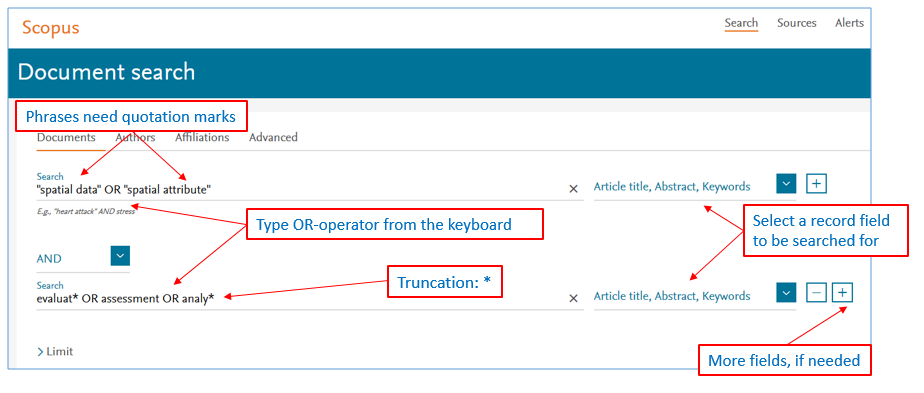Open the AND operator dropdown
The image size is (924, 393).
(x=120, y=256)
